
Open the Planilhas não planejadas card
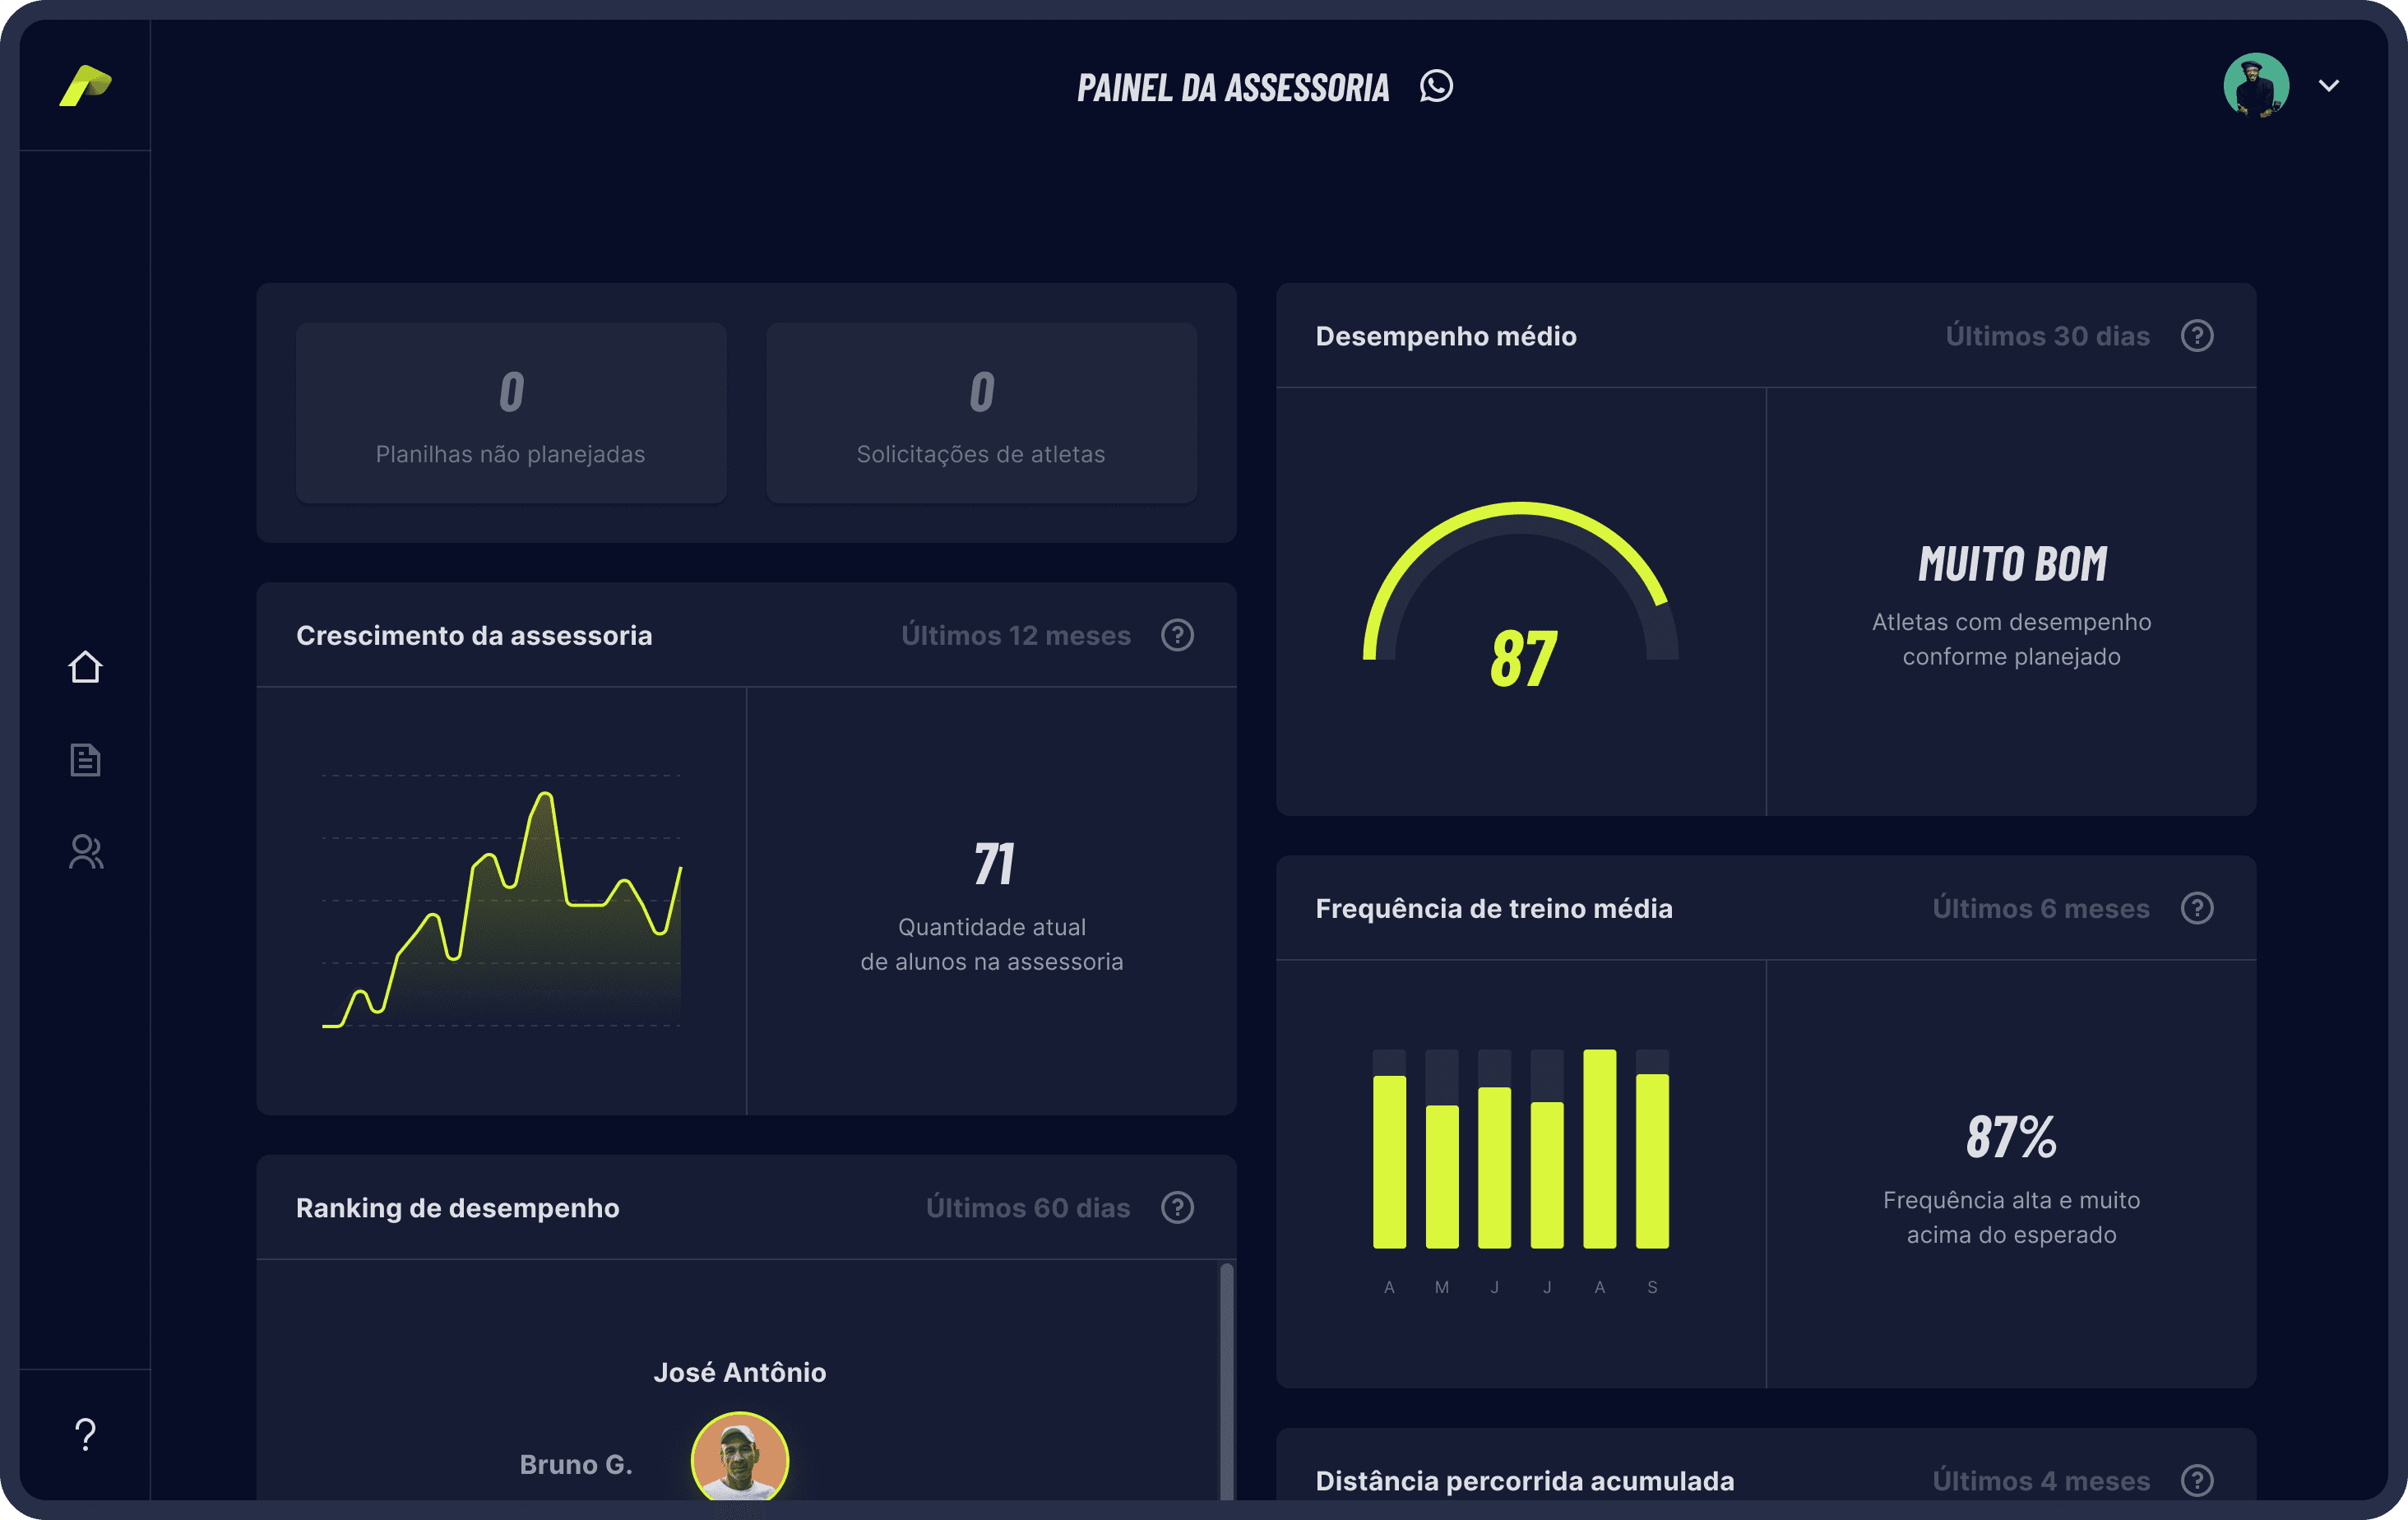[511, 413]
